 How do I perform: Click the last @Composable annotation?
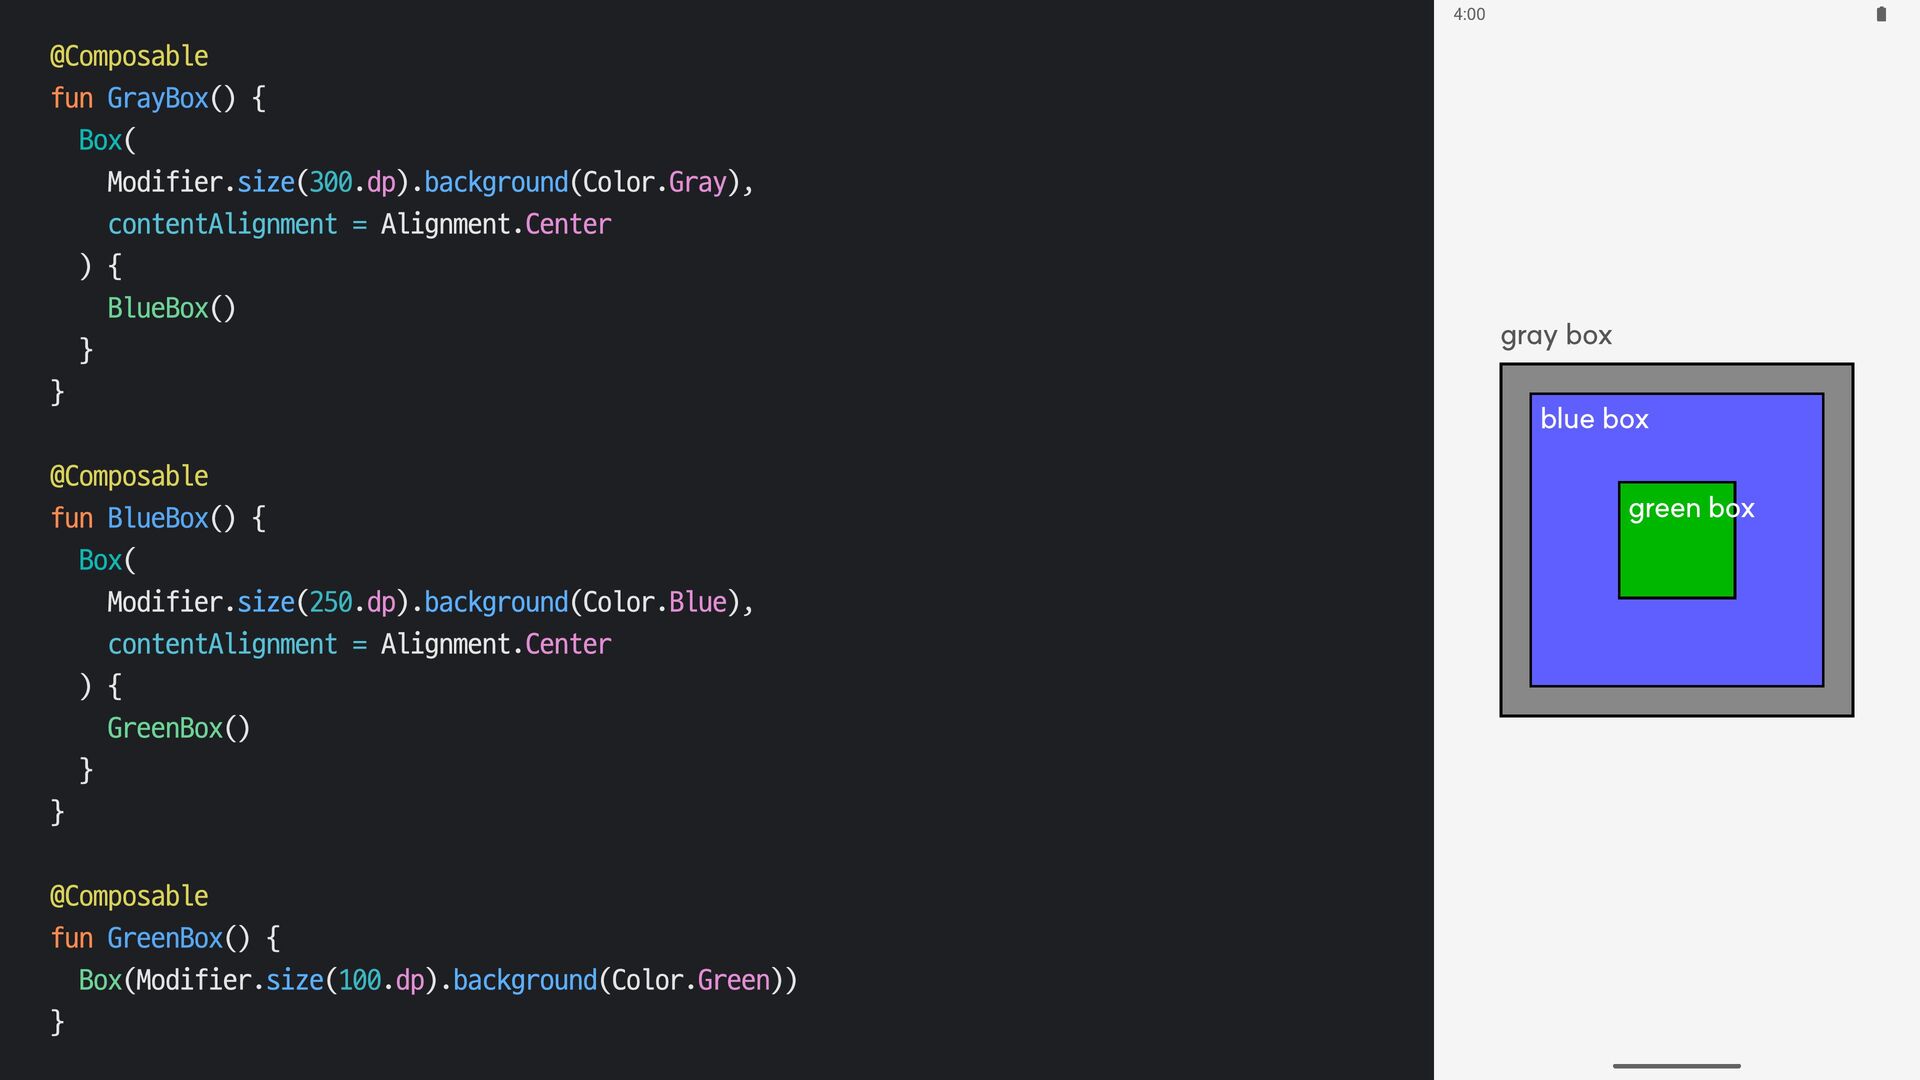(x=129, y=896)
